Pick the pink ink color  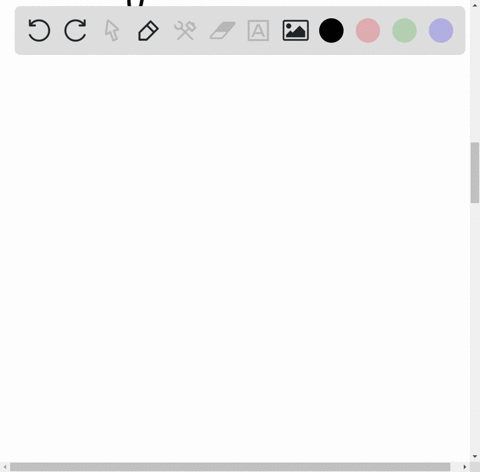click(x=368, y=31)
